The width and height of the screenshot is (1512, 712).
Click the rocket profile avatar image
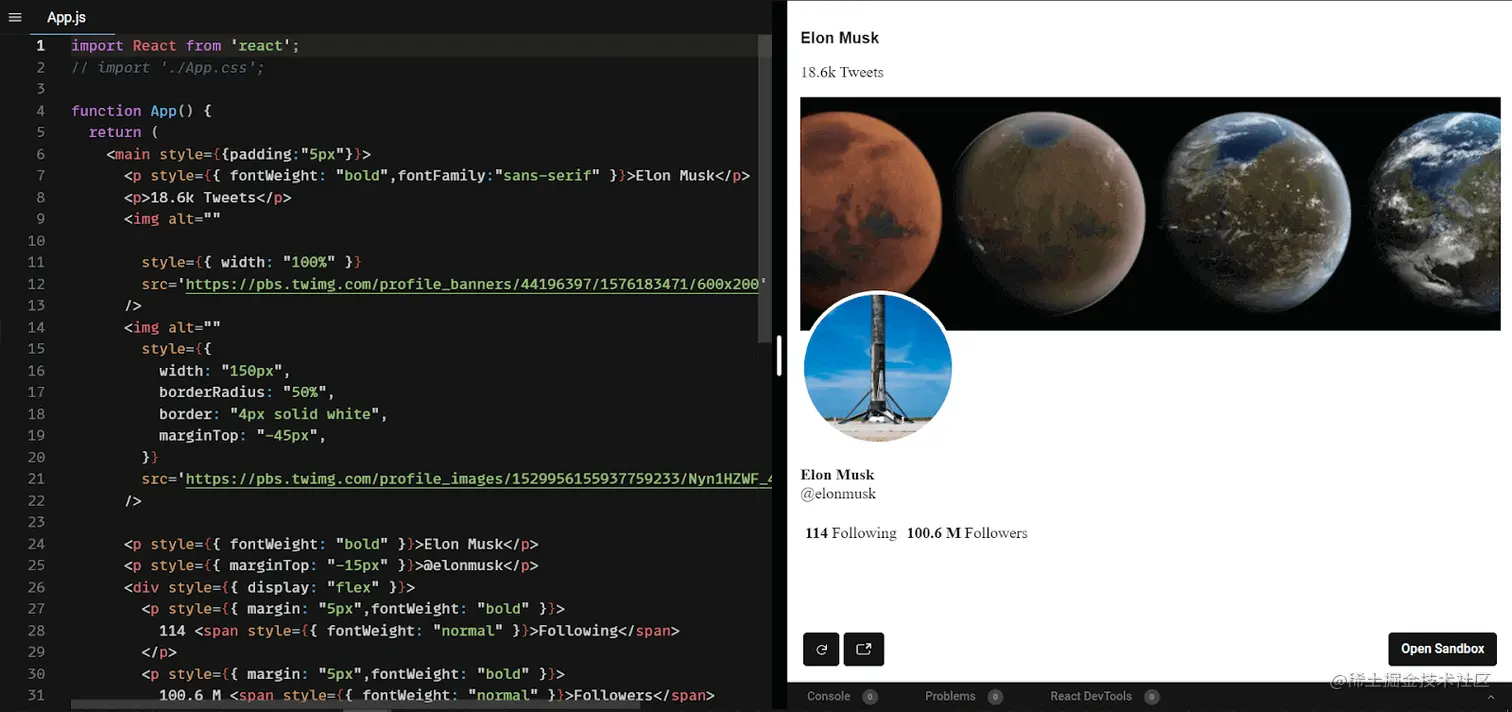click(878, 368)
